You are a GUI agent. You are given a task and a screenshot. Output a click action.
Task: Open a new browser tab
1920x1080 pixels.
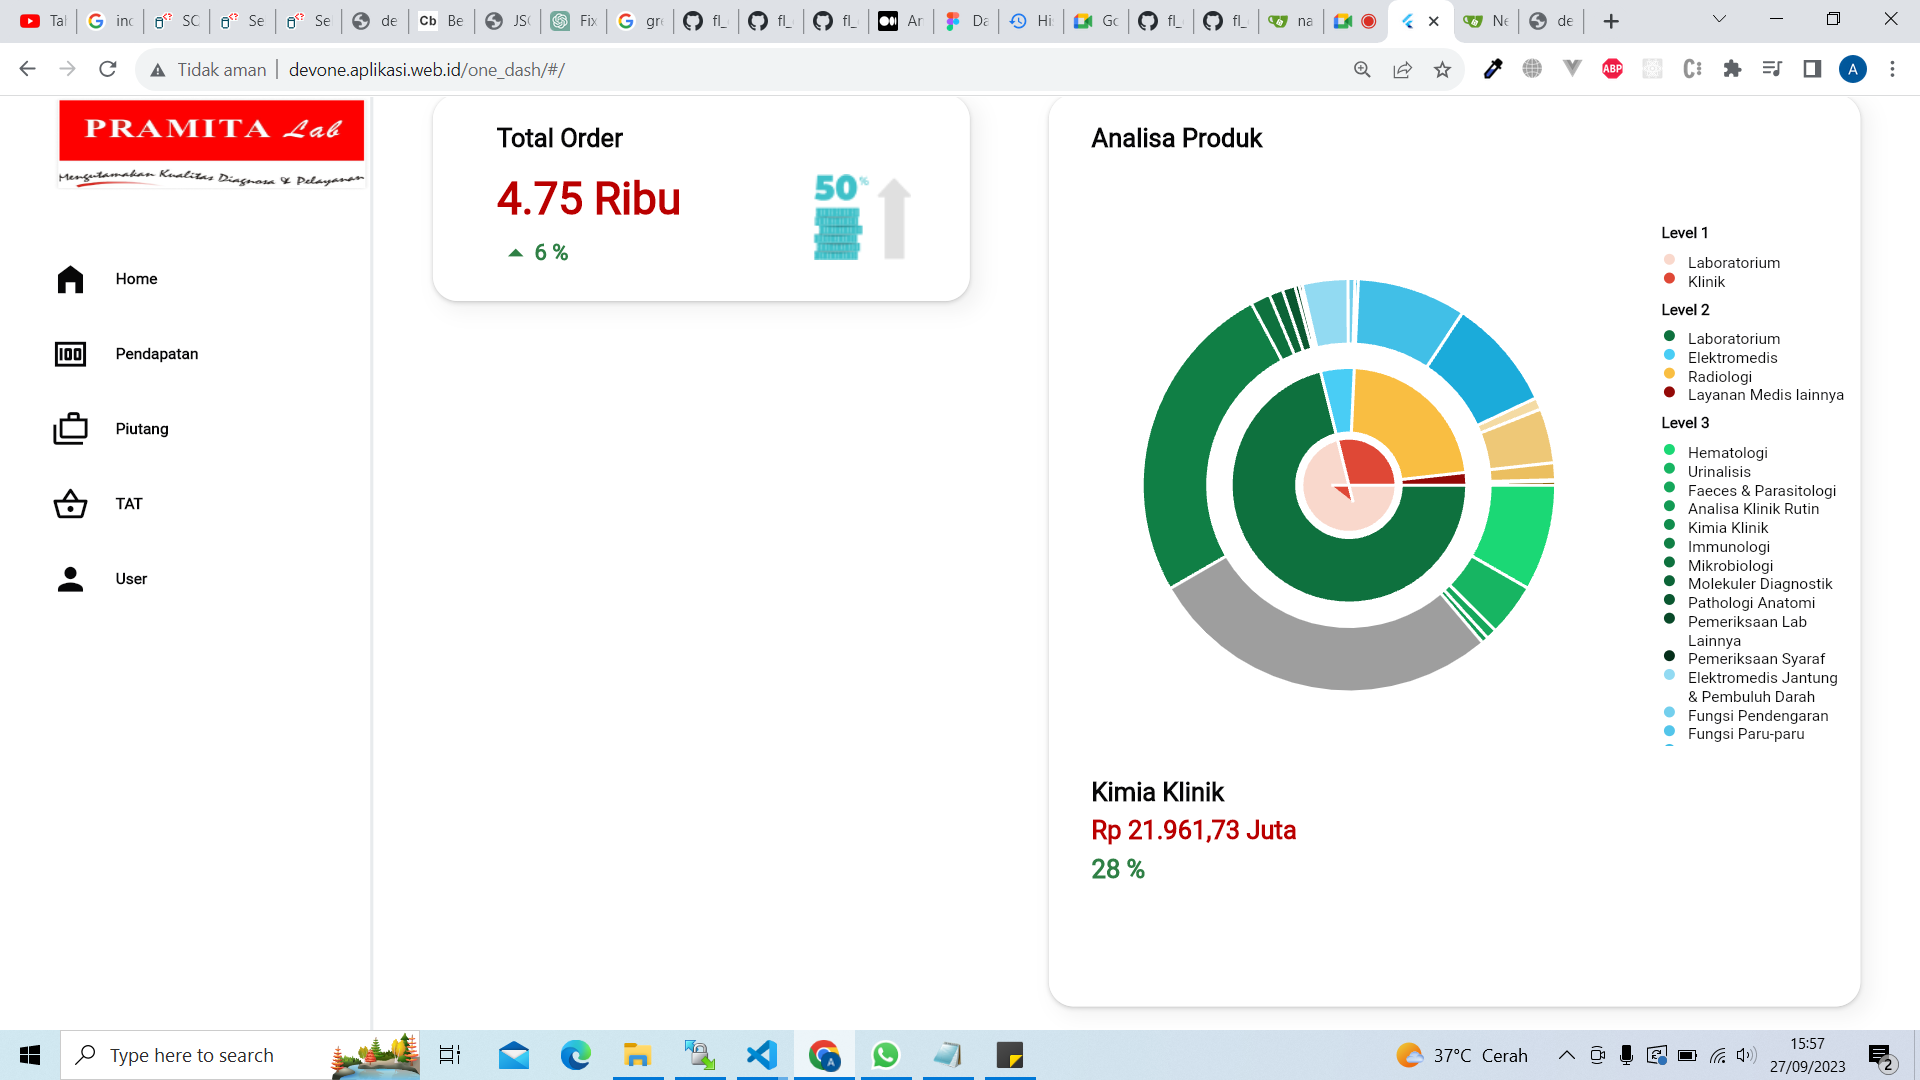pos(1611,21)
